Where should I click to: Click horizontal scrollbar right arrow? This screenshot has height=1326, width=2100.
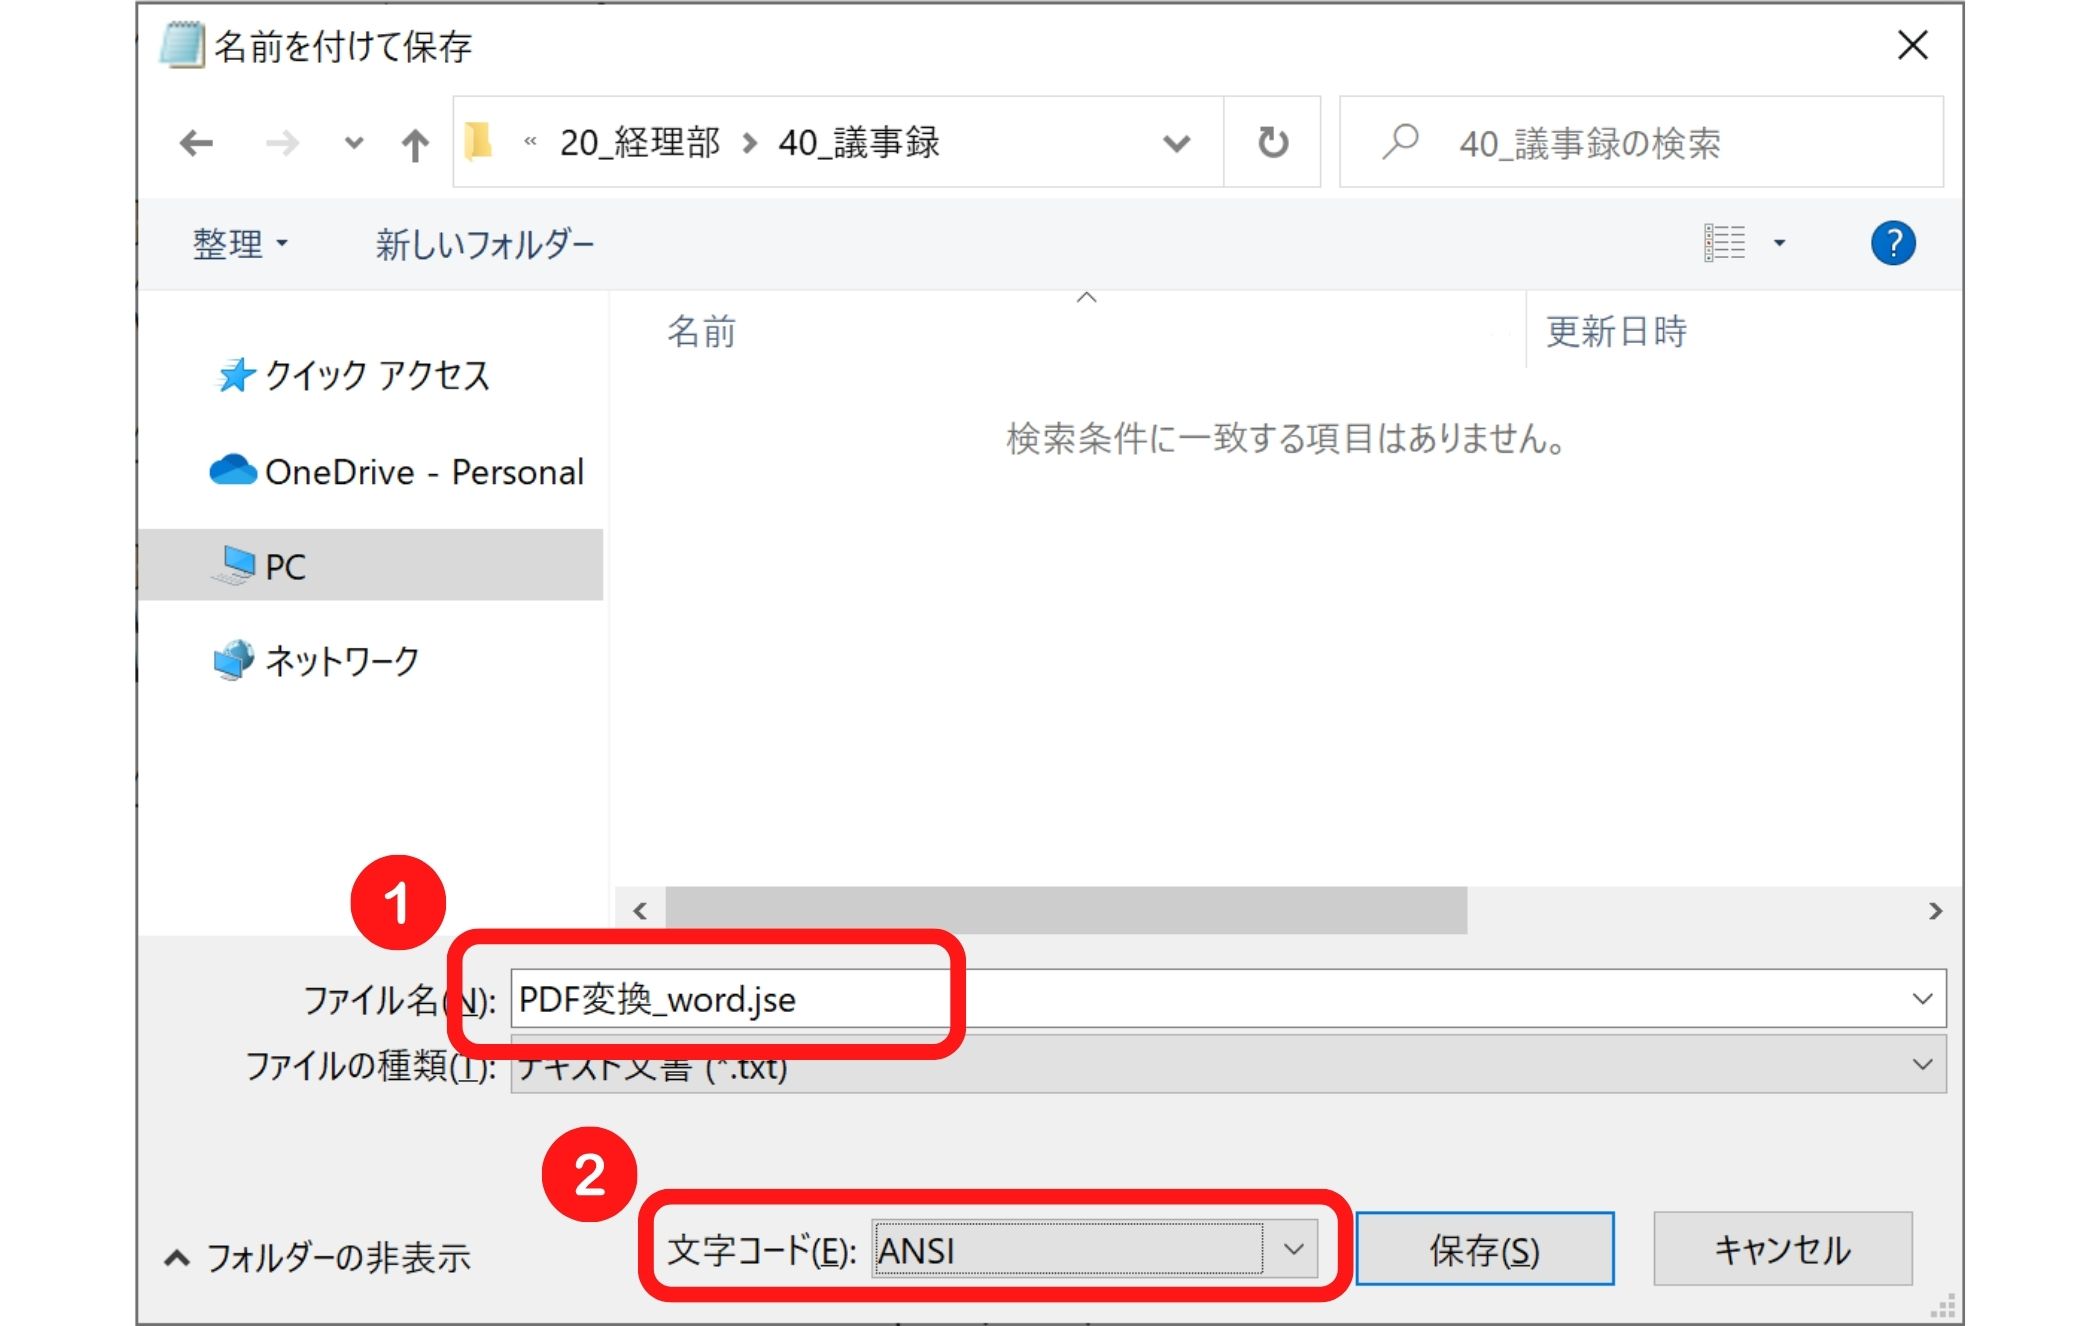pos(1935,910)
